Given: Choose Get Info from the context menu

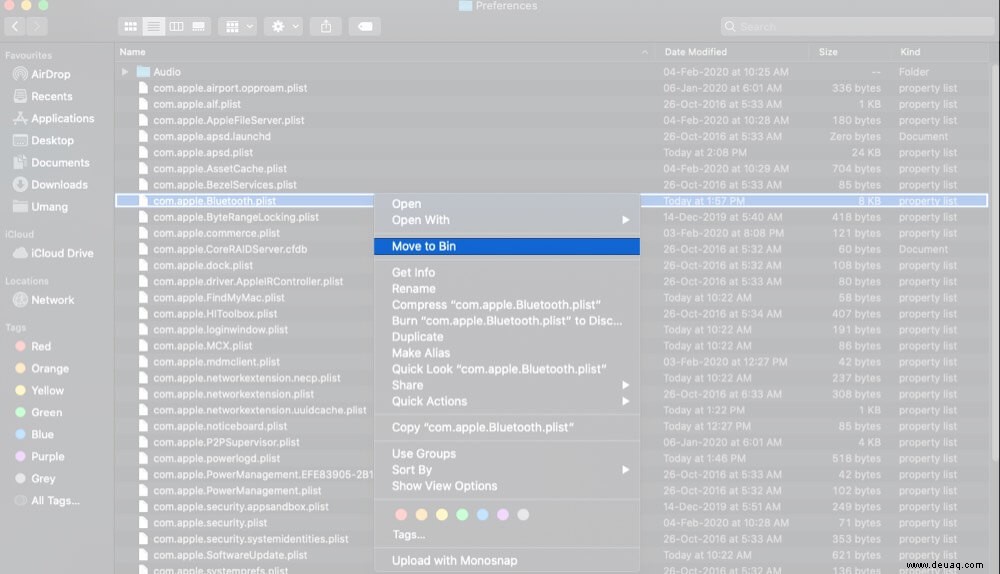Looking at the screenshot, I should (507, 272).
